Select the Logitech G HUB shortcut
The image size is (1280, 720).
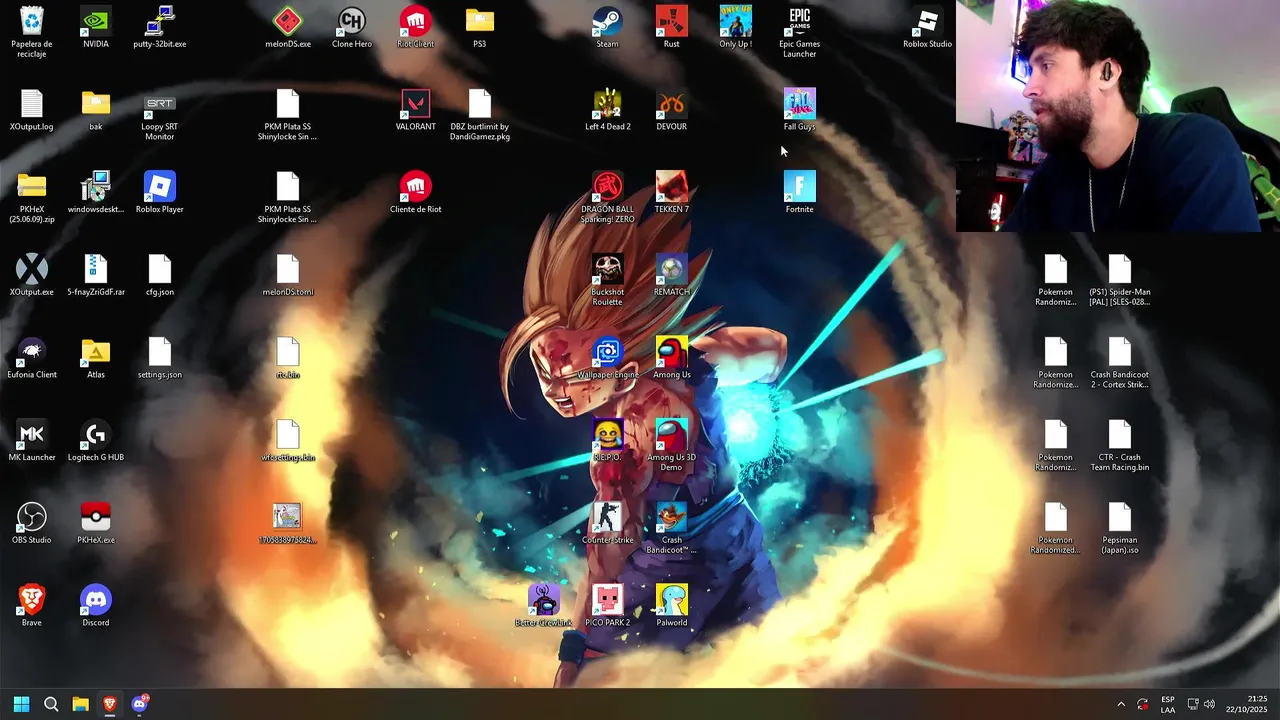96,435
